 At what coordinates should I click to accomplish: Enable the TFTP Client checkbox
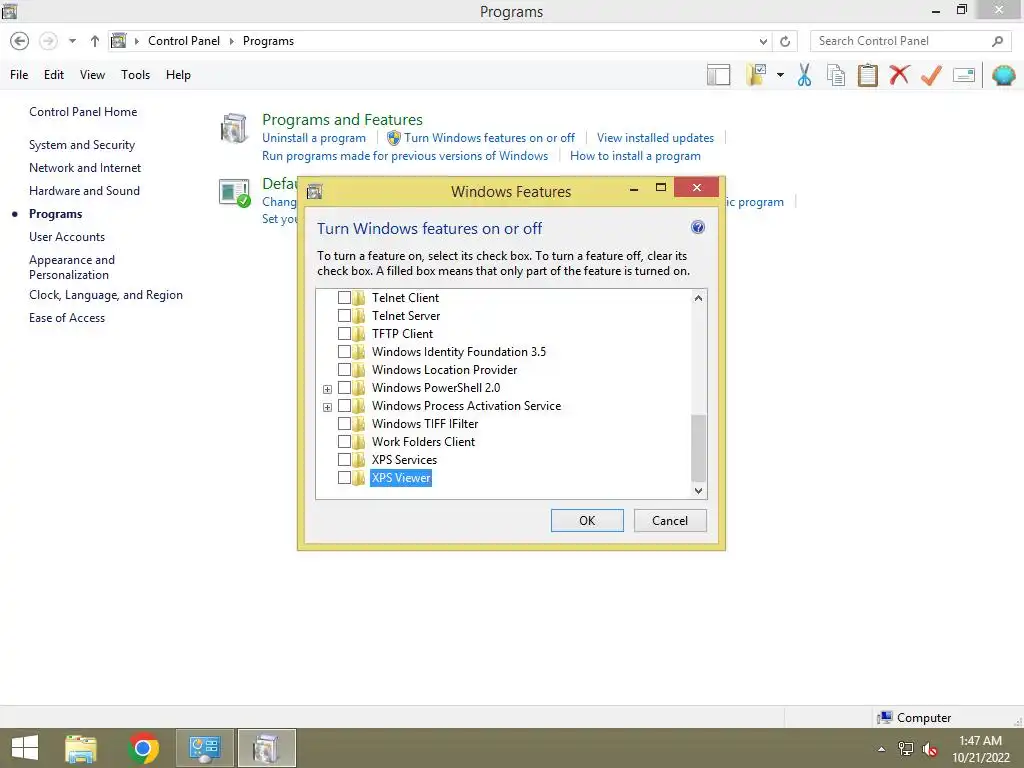pyautogui.click(x=344, y=334)
